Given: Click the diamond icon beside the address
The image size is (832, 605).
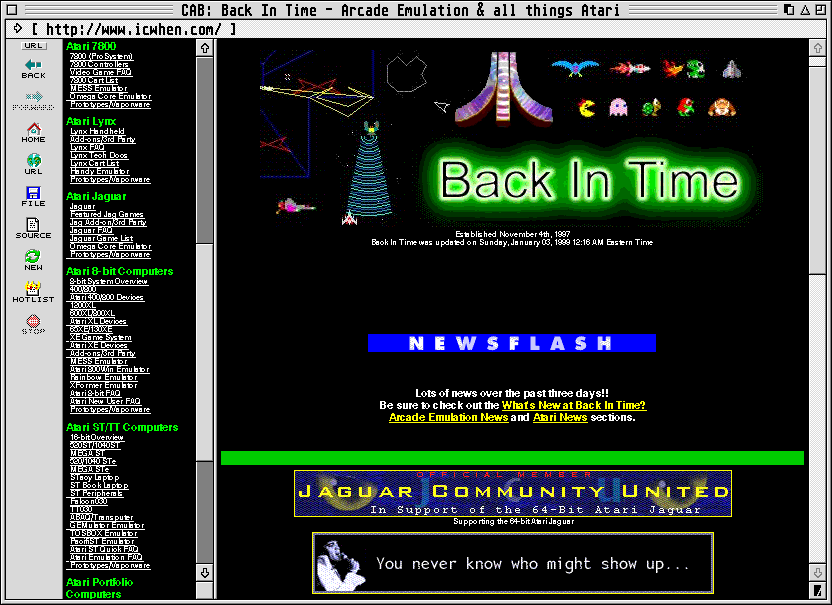Looking at the screenshot, I should (17, 29).
